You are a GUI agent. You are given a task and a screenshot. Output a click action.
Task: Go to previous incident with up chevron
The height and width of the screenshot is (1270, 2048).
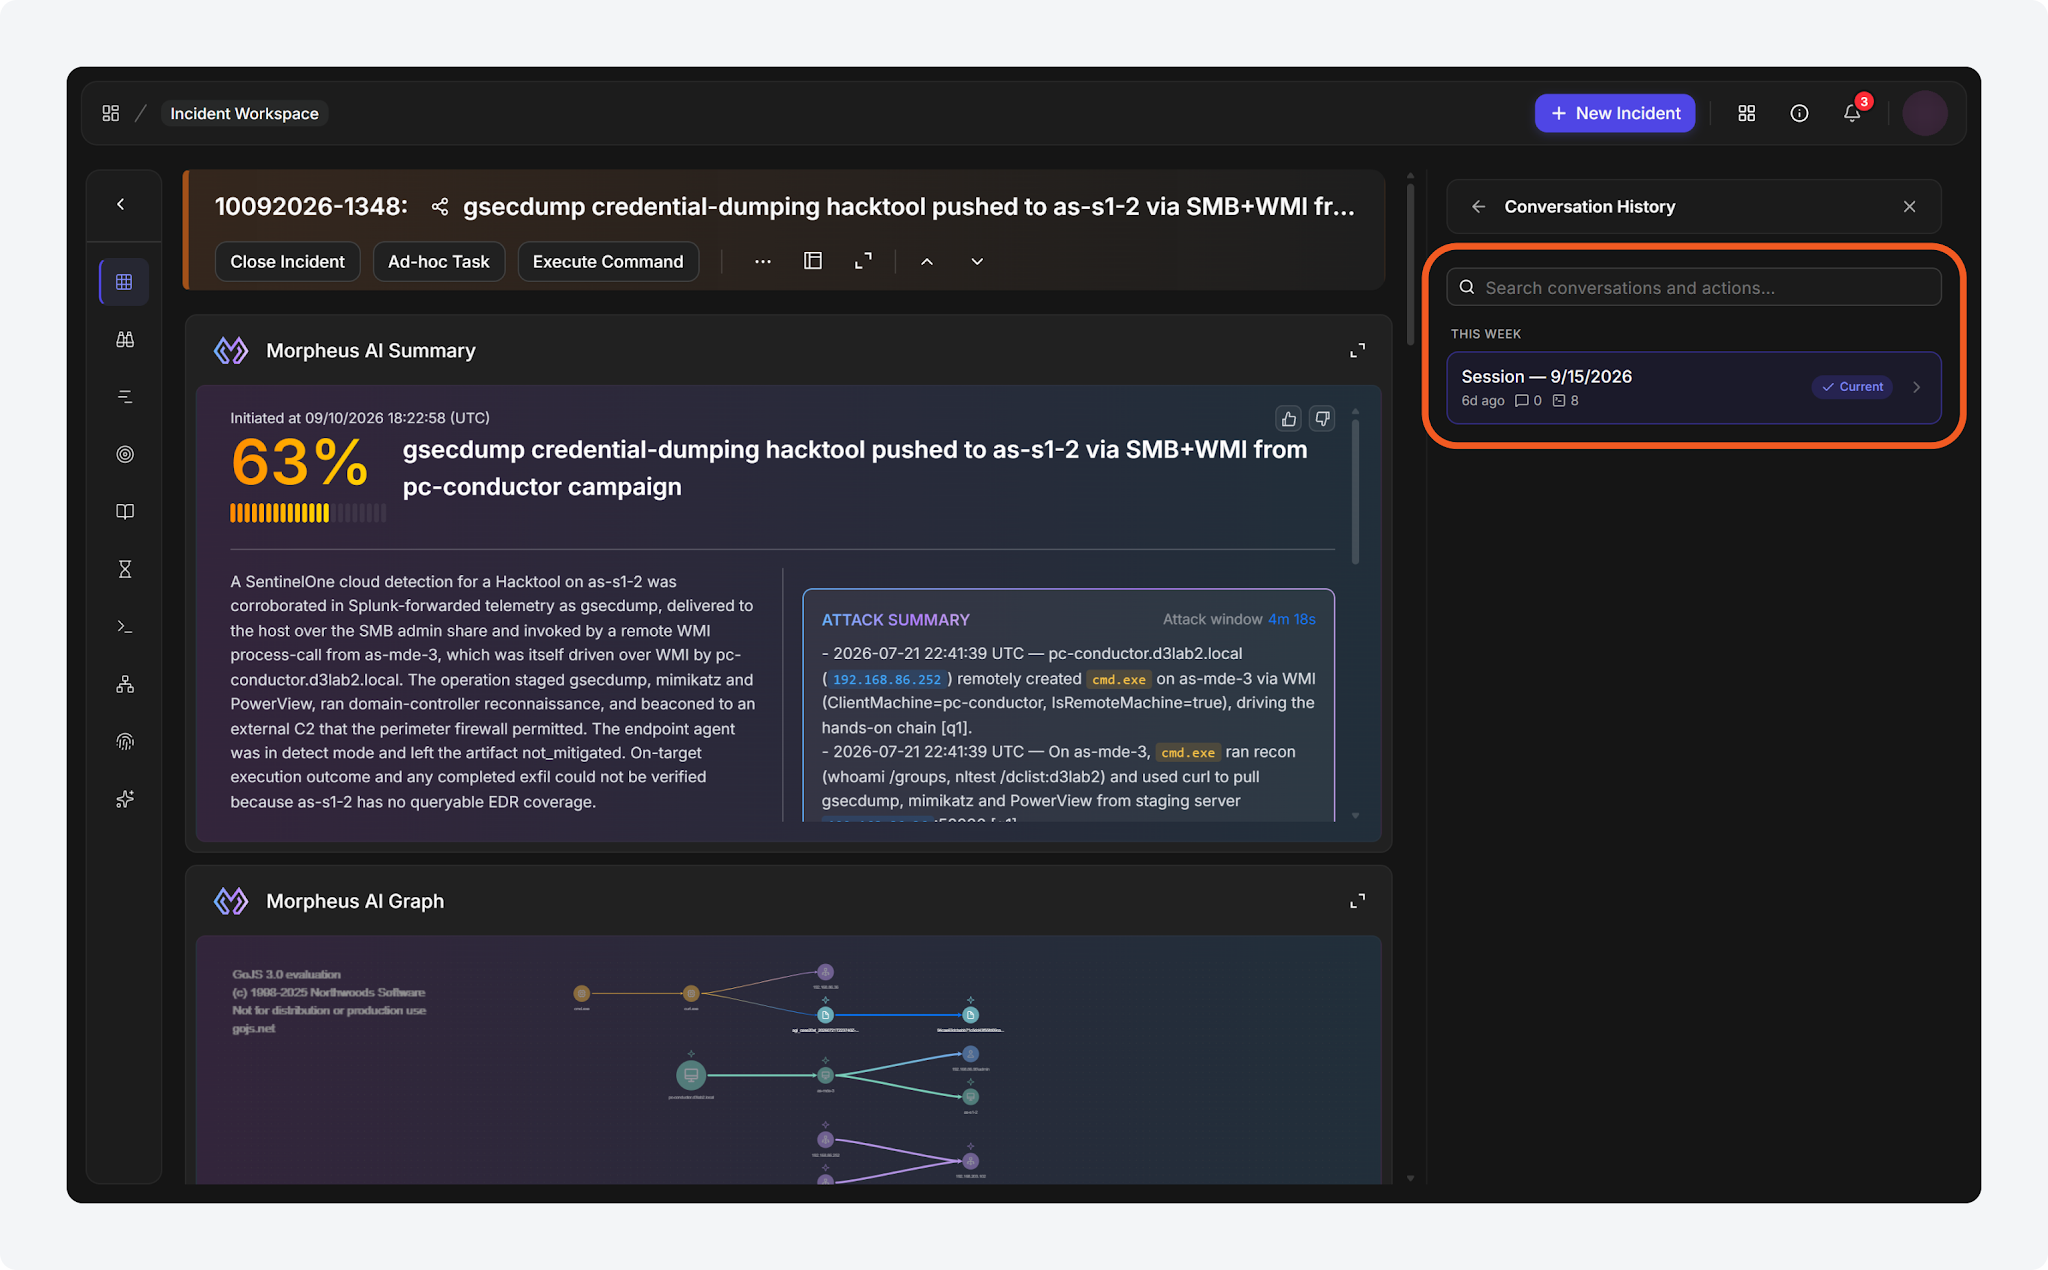(x=927, y=261)
